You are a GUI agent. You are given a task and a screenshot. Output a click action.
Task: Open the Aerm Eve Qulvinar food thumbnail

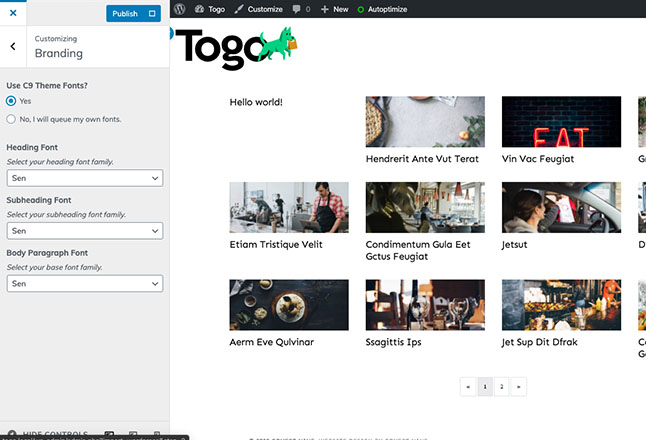tap(289, 305)
